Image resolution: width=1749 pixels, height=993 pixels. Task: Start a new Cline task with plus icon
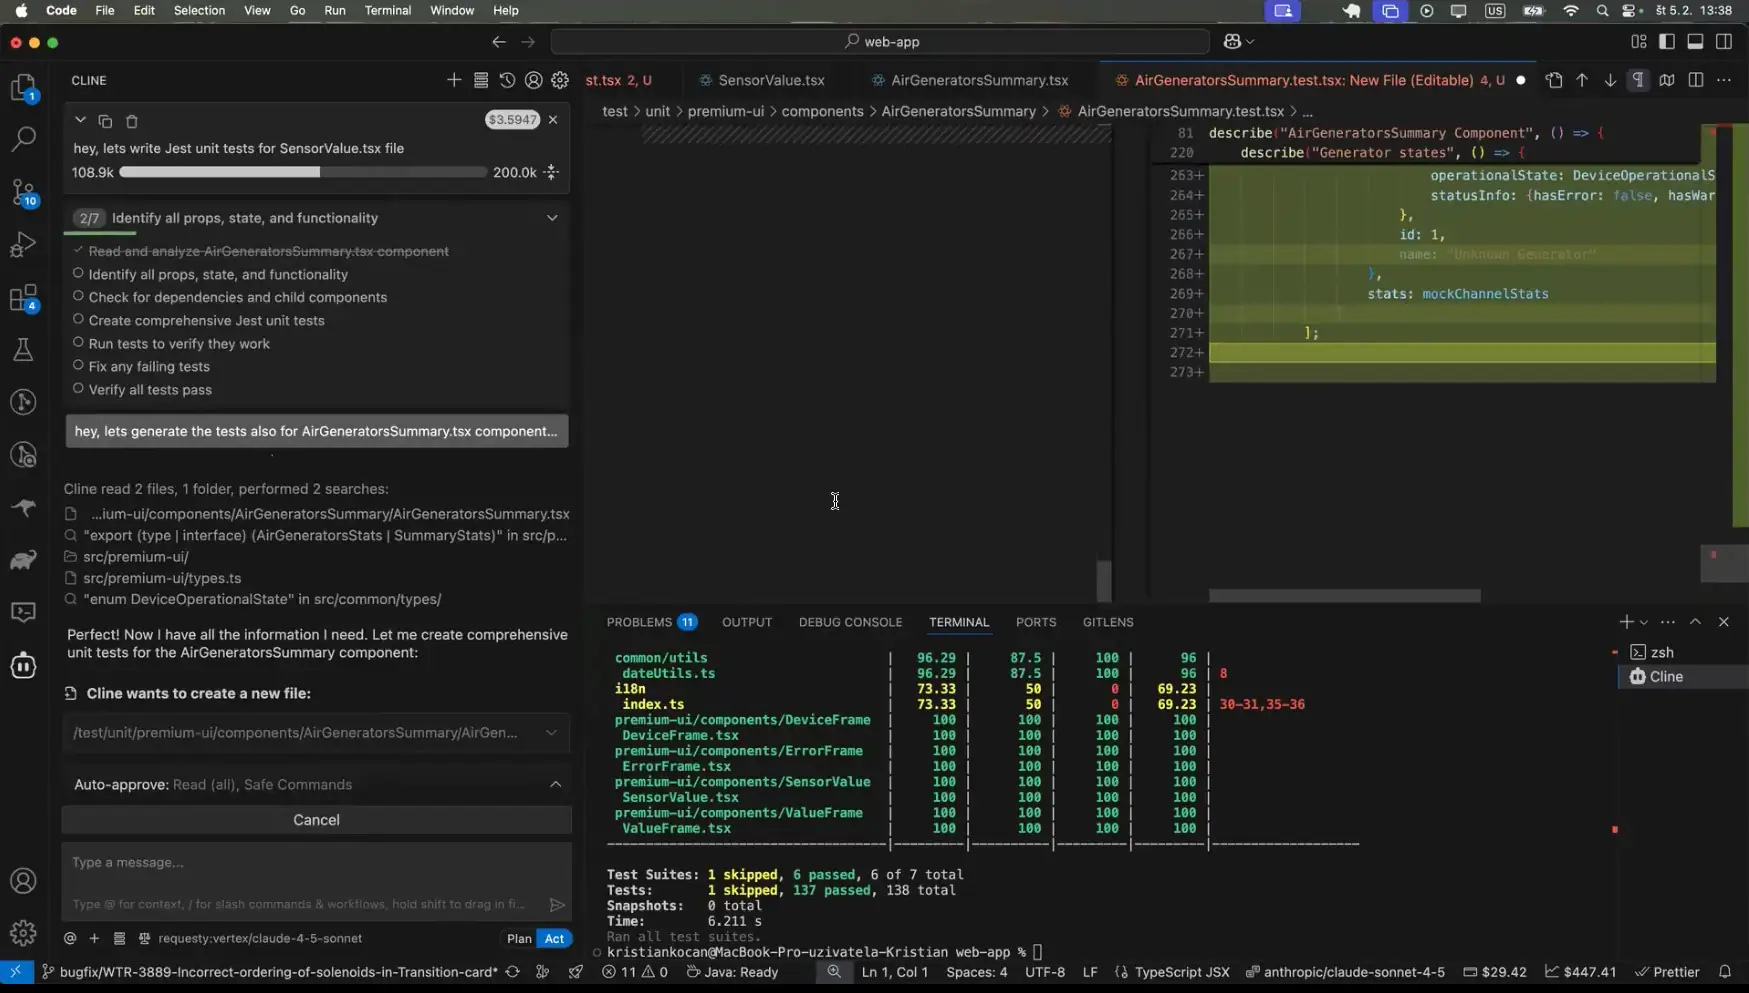point(454,80)
